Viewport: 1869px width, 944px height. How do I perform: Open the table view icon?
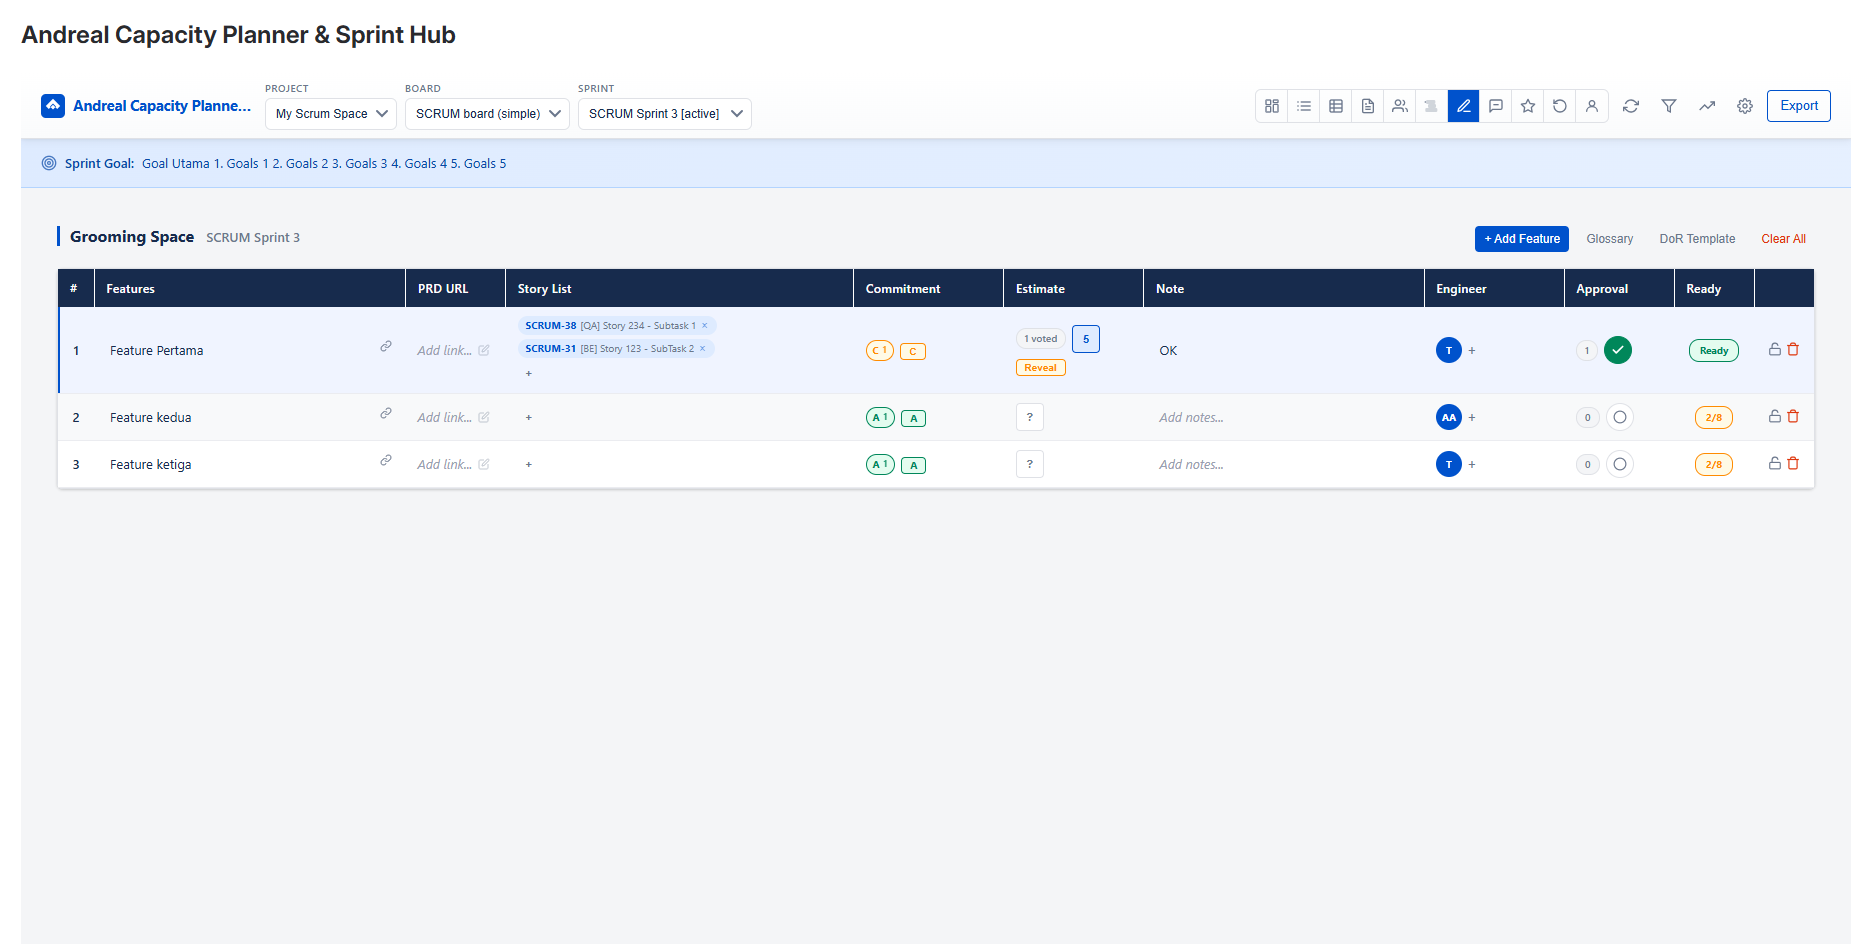pos(1335,105)
